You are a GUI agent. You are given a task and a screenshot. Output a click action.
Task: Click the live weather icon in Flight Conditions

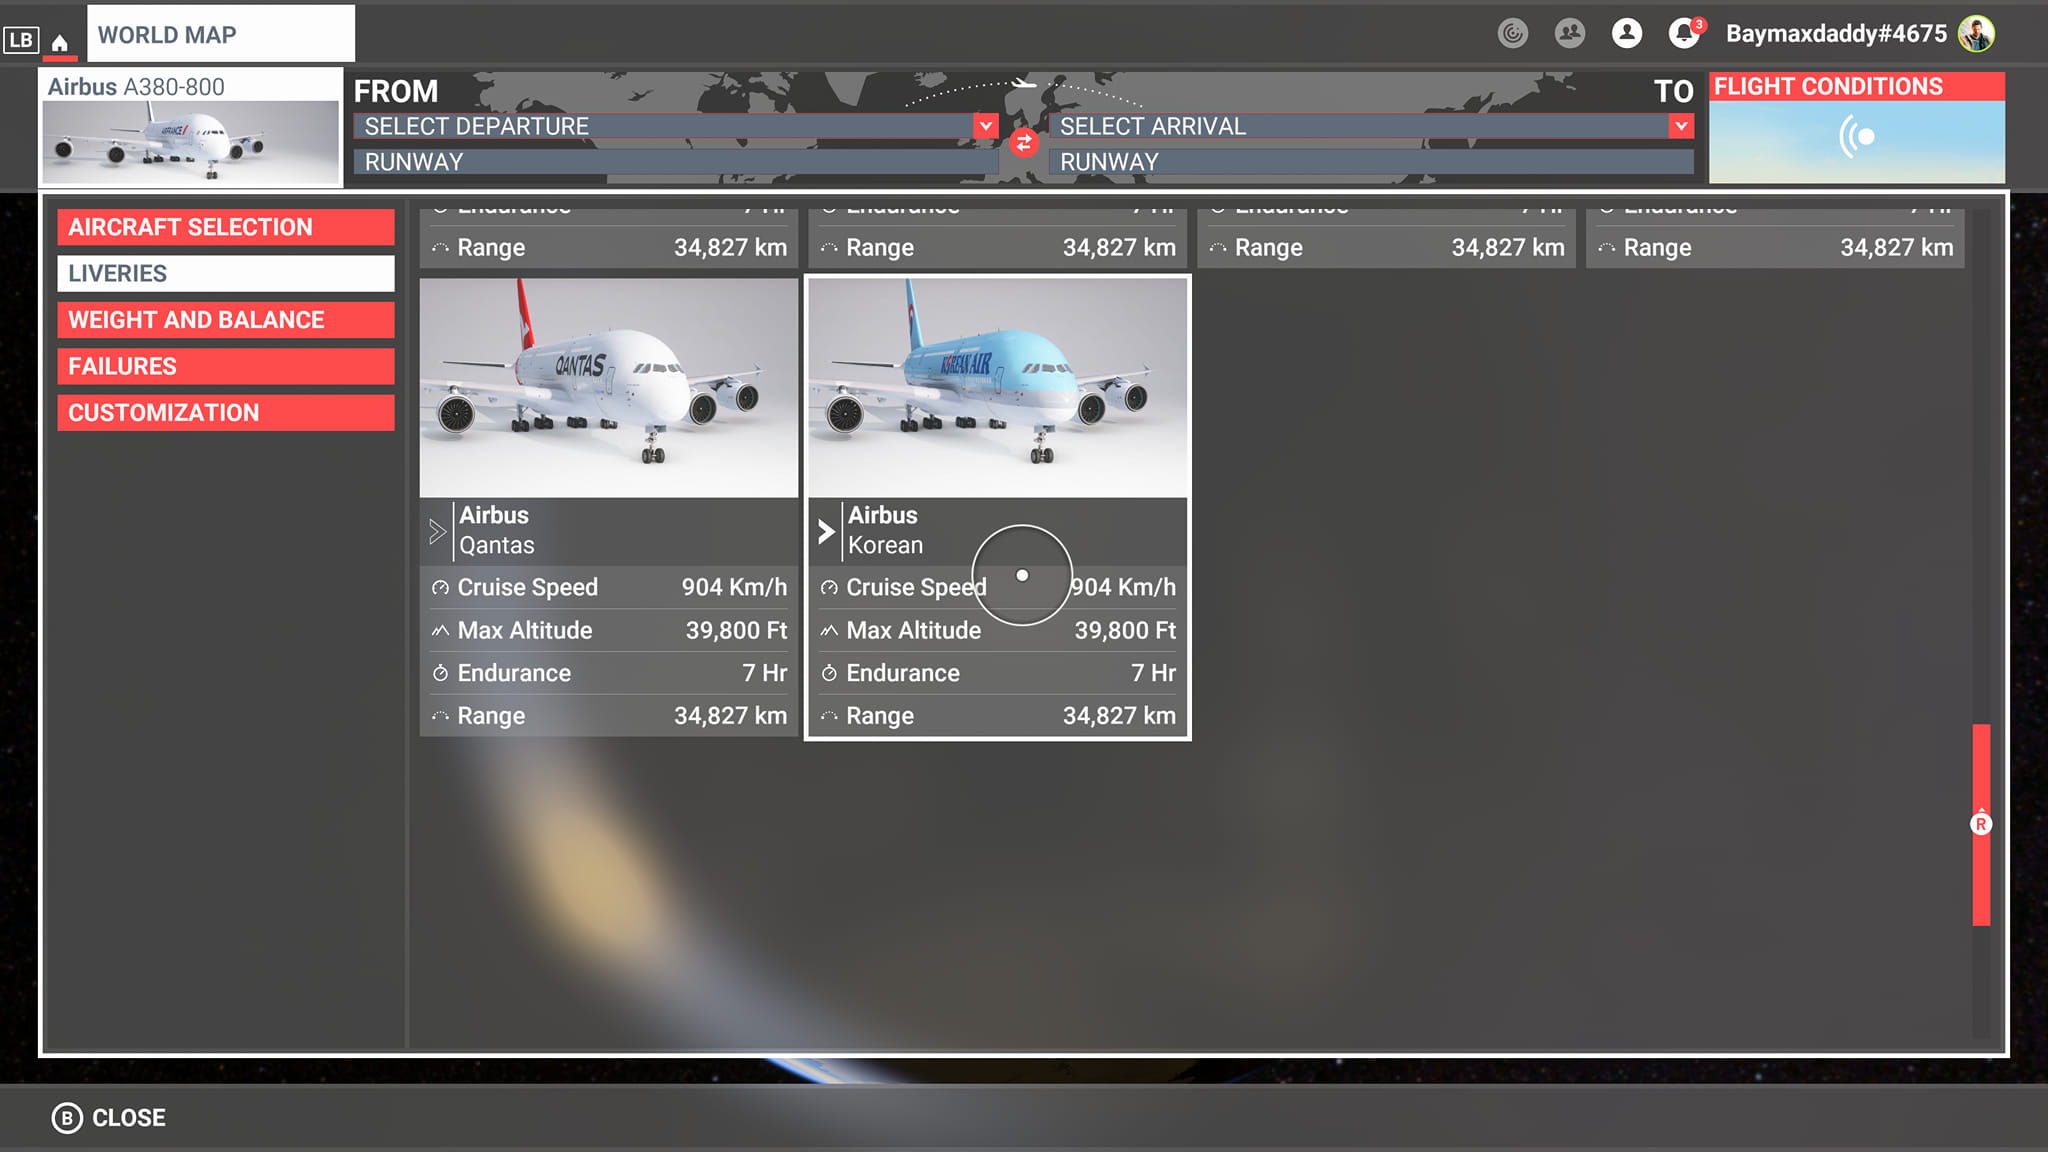click(1856, 137)
